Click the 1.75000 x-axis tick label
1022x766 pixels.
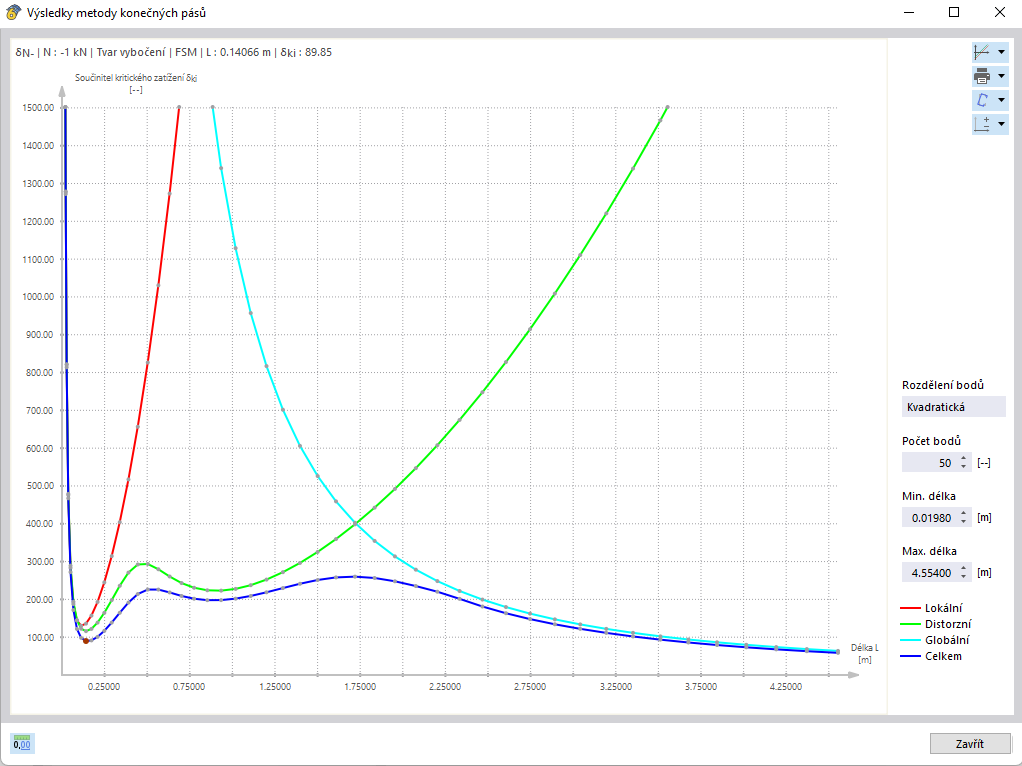point(360,686)
